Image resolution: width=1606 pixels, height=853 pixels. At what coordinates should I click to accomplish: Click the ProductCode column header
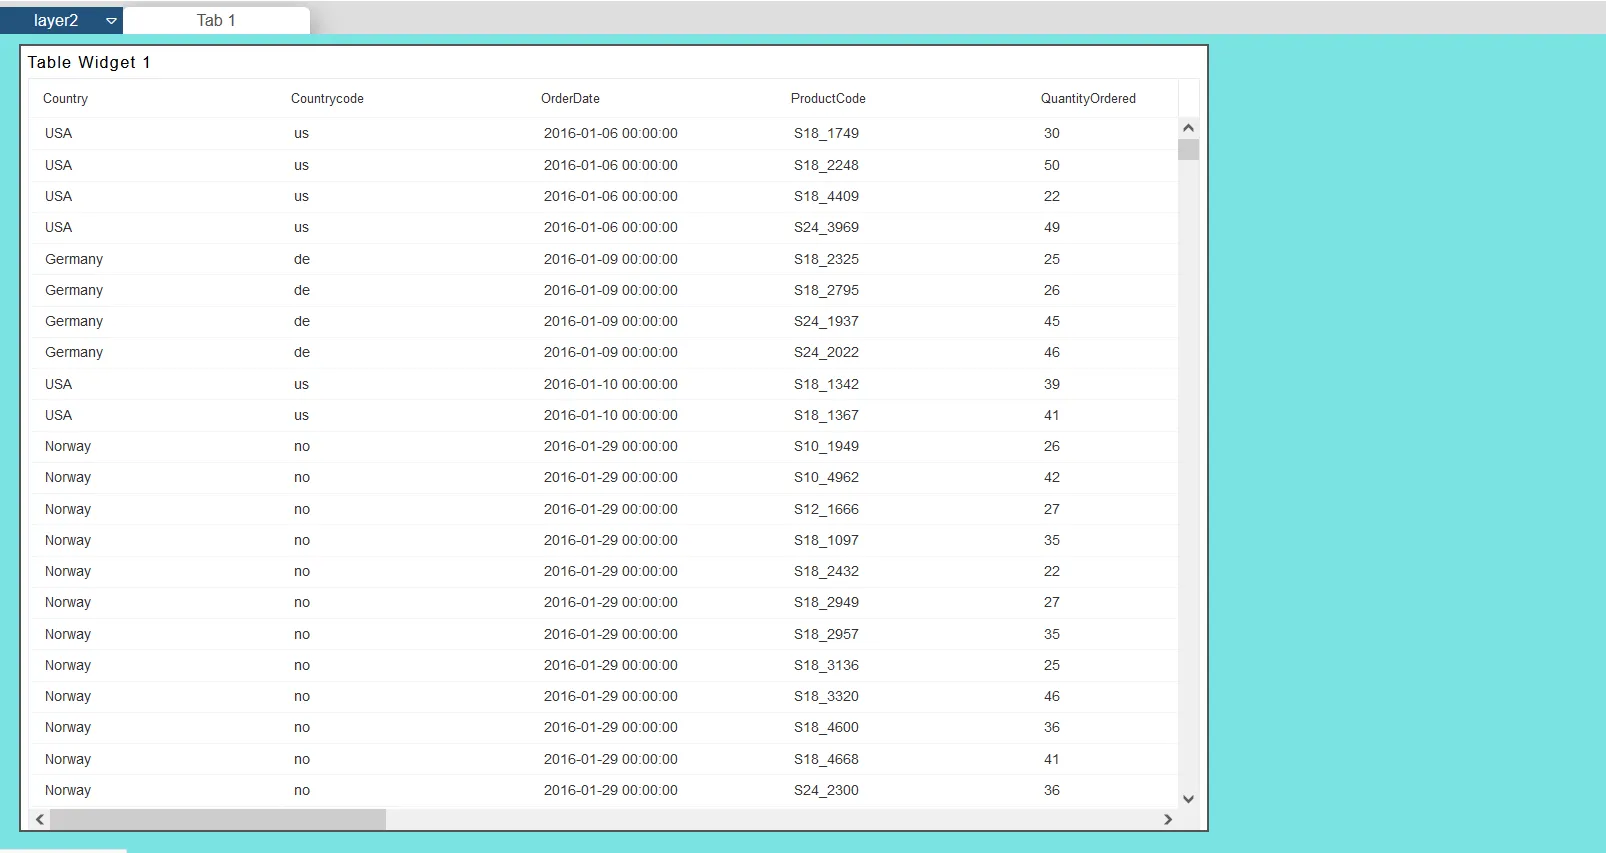coord(828,99)
